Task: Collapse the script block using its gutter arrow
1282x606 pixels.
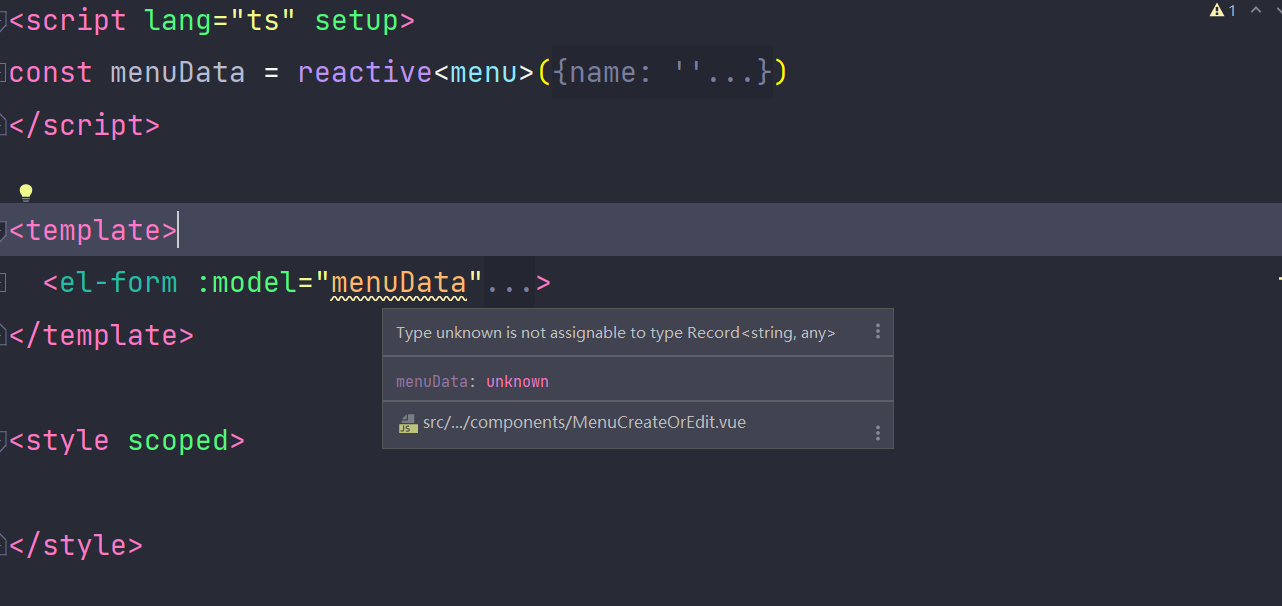Action: [4, 19]
